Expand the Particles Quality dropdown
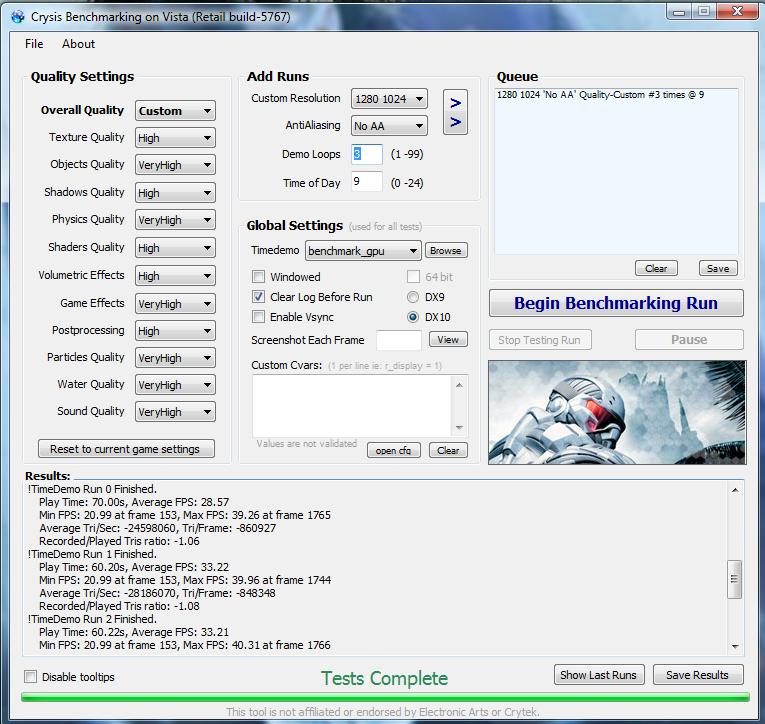765x724 pixels. (x=175, y=358)
